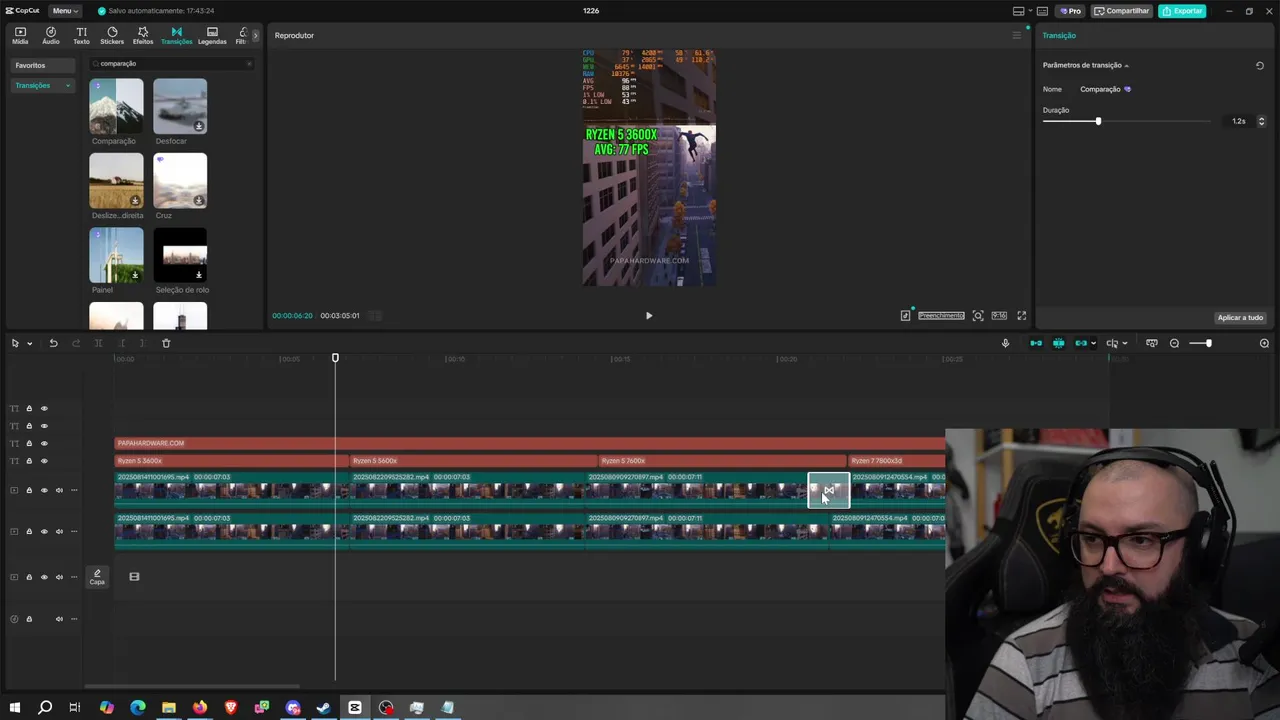Clear the transitions search text
Image resolution: width=1280 pixels, height=720 pixels.
pos(249,63)
